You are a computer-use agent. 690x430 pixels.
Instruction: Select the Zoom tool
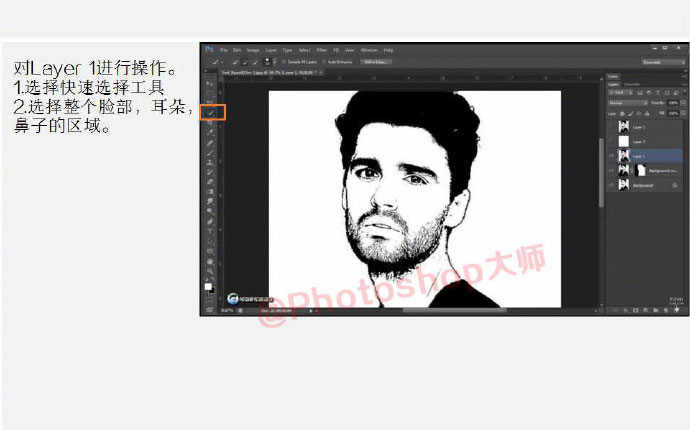coord(209,271)
